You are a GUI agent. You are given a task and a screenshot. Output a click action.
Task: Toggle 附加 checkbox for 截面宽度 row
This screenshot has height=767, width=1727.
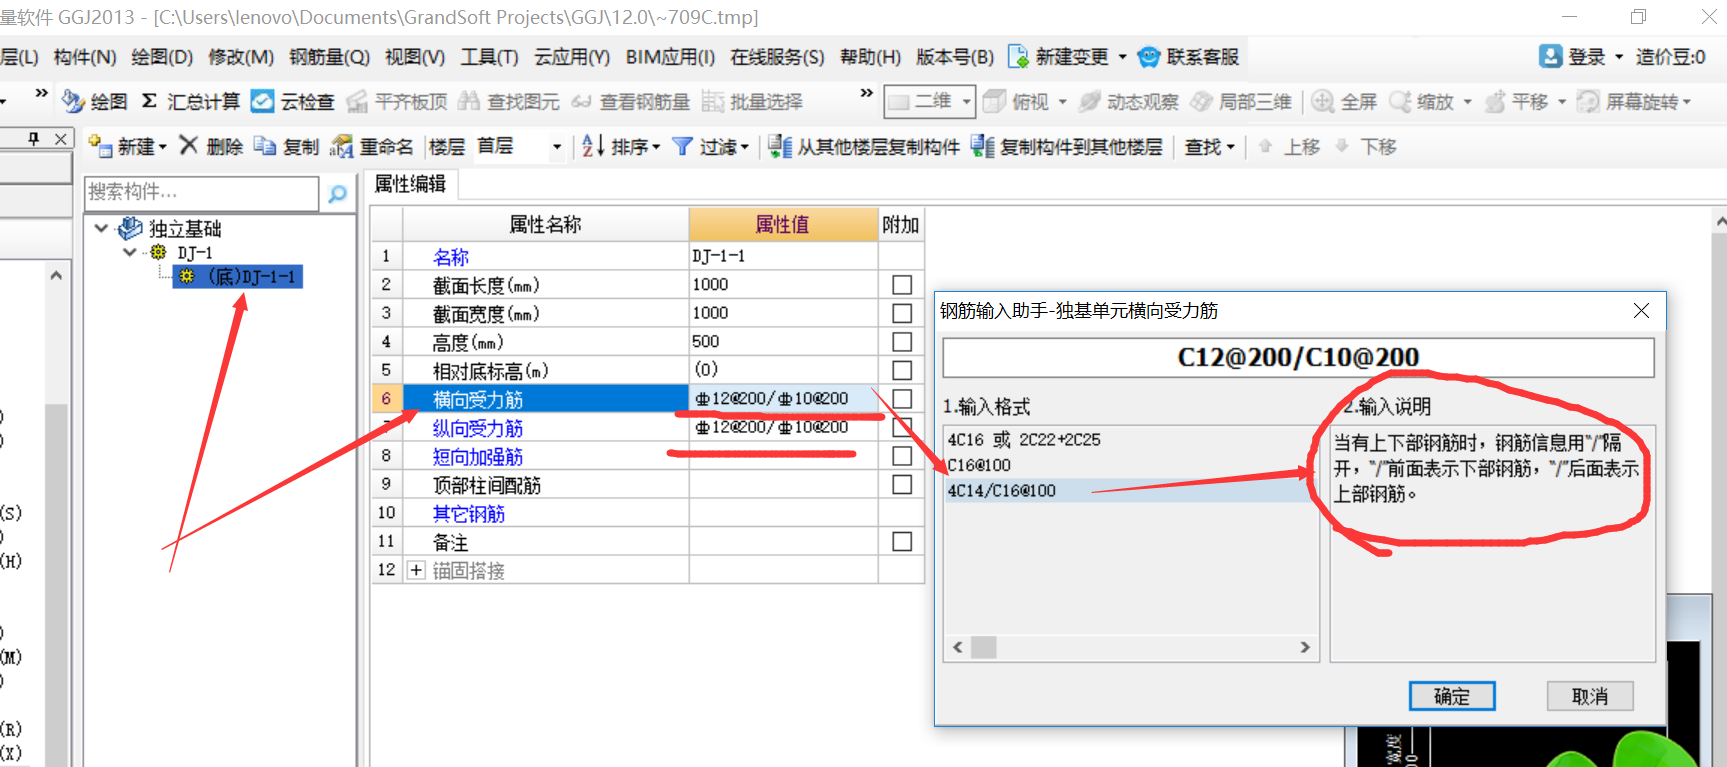click(x=902, y=313)
